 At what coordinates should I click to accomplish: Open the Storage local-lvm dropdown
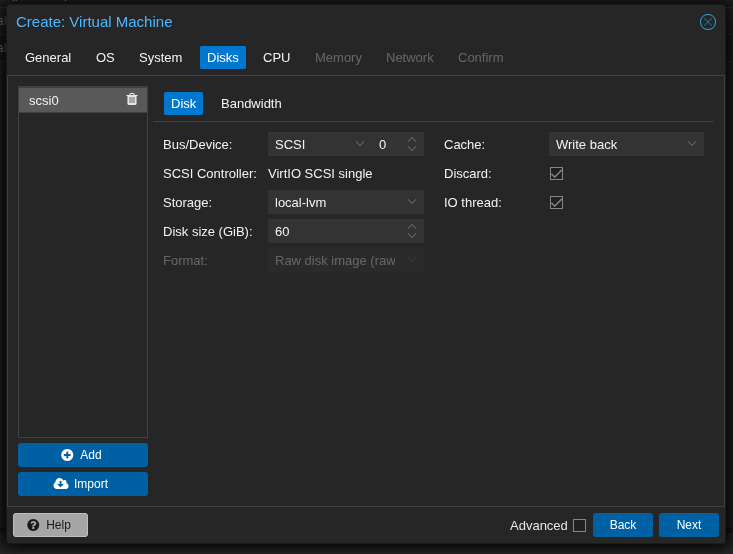[411, 202]
